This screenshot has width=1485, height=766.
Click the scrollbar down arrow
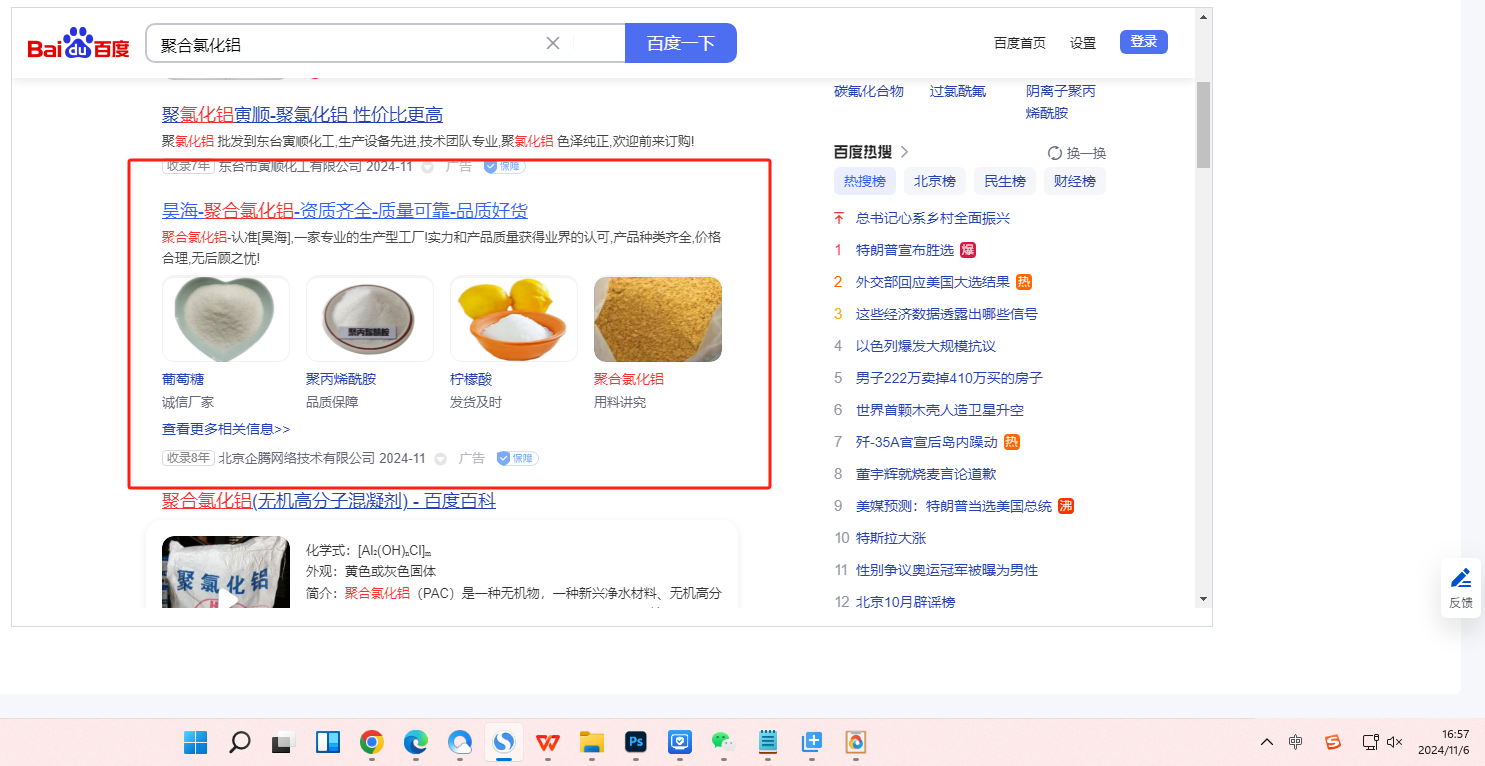(x=1204, y=598)
